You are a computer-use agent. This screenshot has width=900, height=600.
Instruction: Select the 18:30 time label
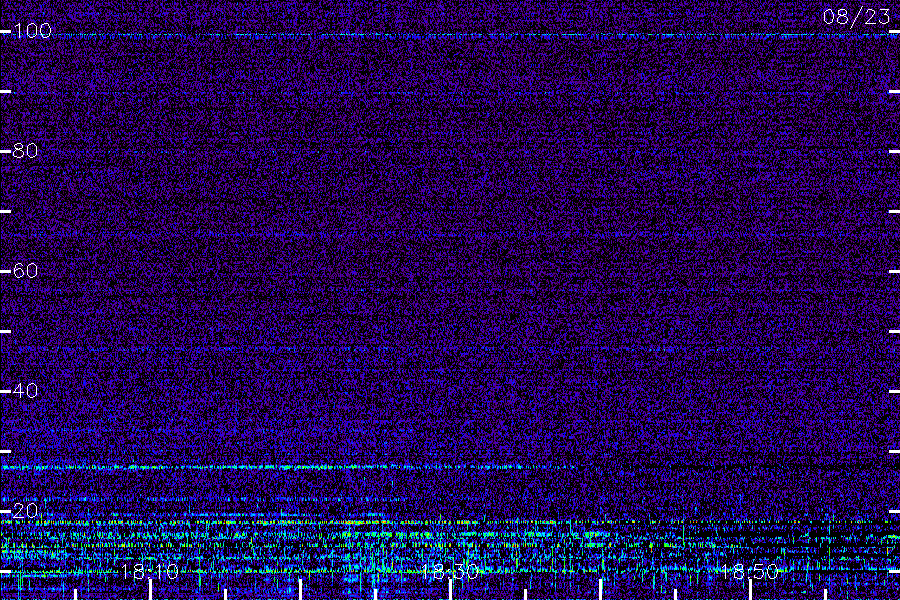[x=450, y=571]
